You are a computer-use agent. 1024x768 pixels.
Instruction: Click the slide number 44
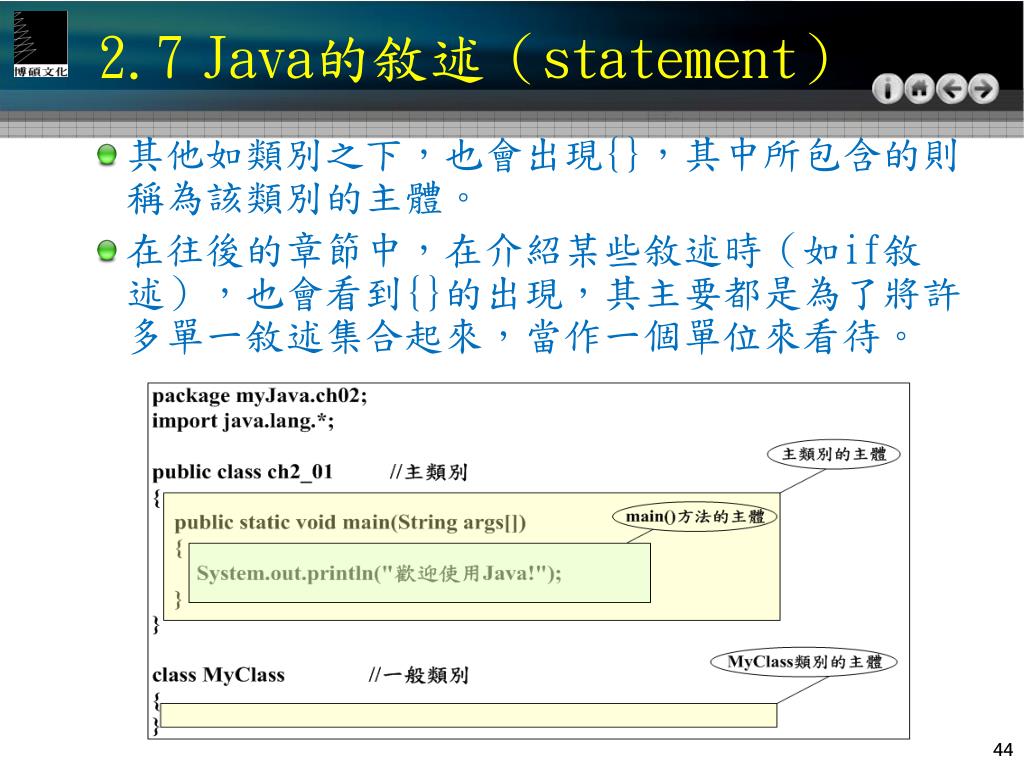click(x=1002, y=748)
